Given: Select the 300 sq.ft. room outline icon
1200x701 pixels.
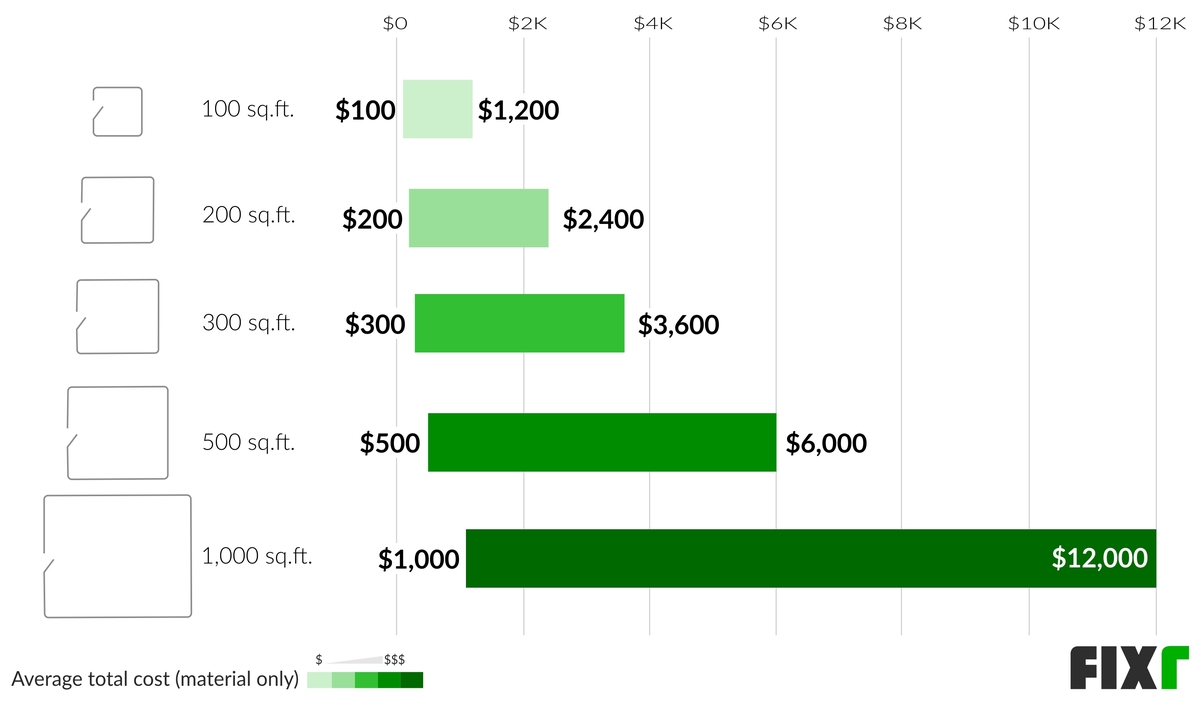Looking at the screenshot, I should coord(118,316).
